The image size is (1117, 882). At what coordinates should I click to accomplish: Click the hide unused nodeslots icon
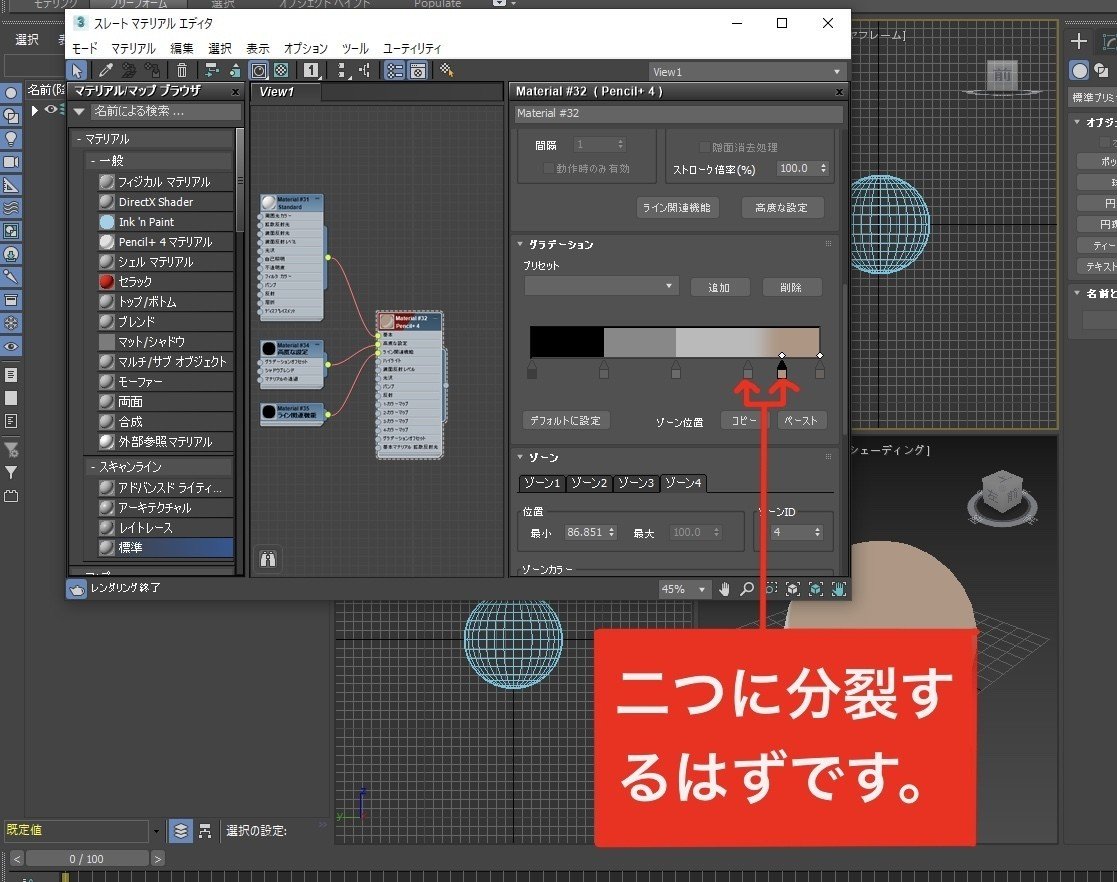(234, 71)
